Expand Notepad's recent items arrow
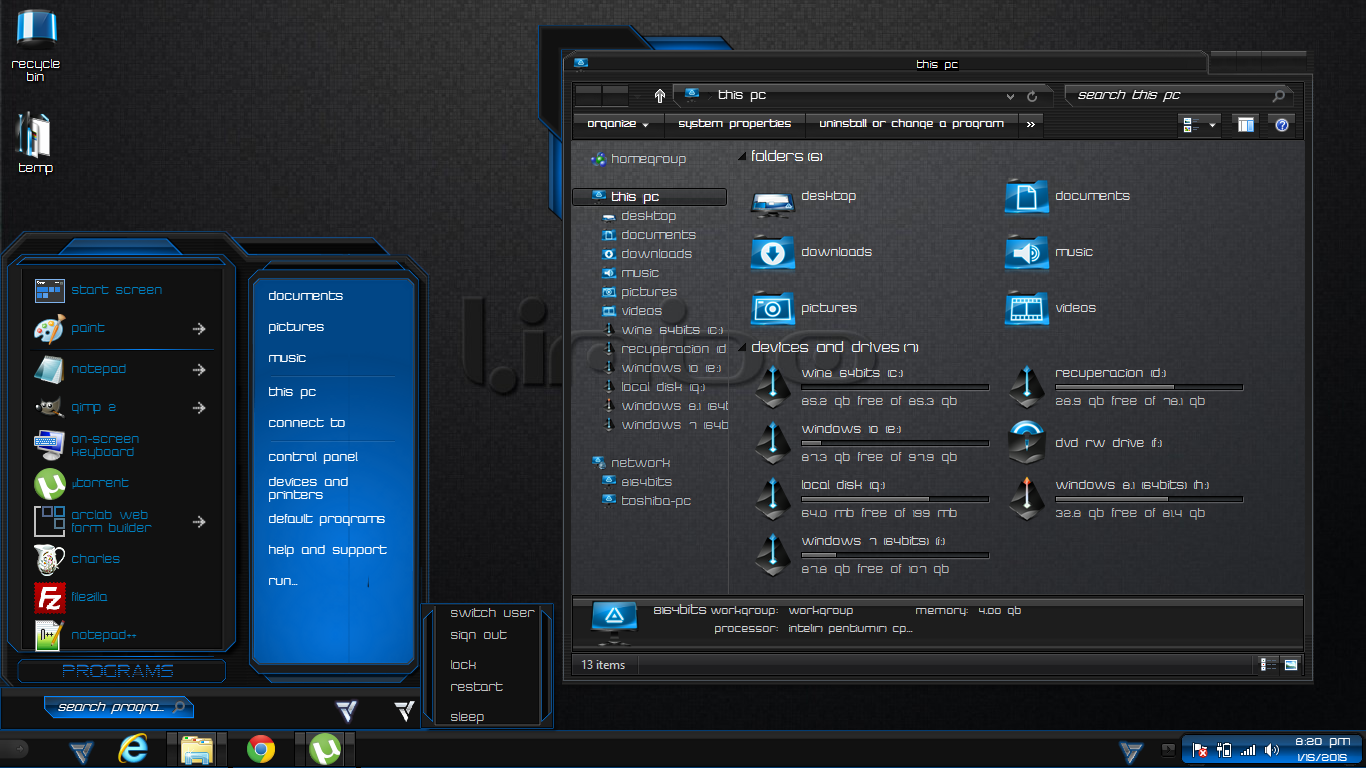 point(200,370)
